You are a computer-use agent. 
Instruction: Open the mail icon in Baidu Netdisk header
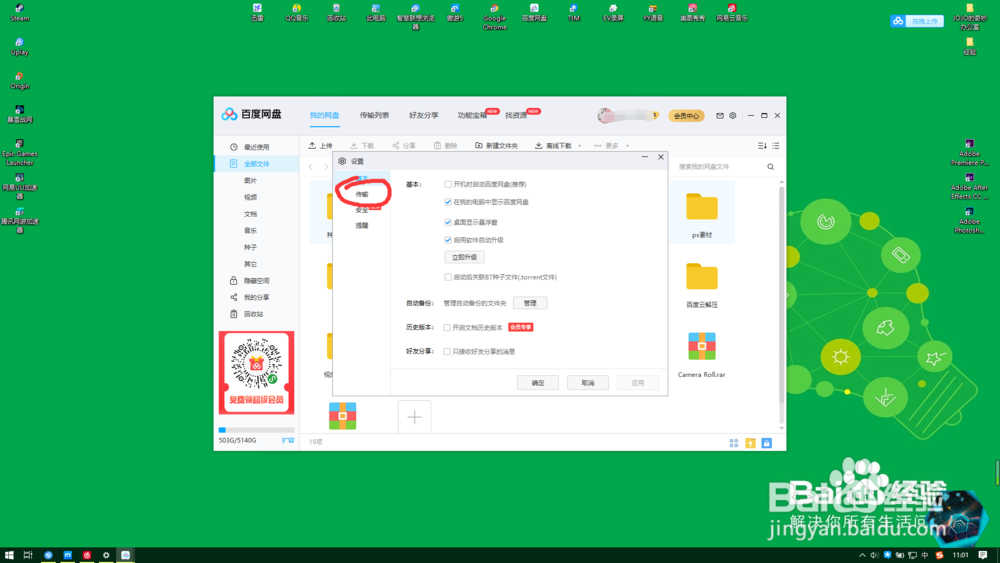[719, 115]
